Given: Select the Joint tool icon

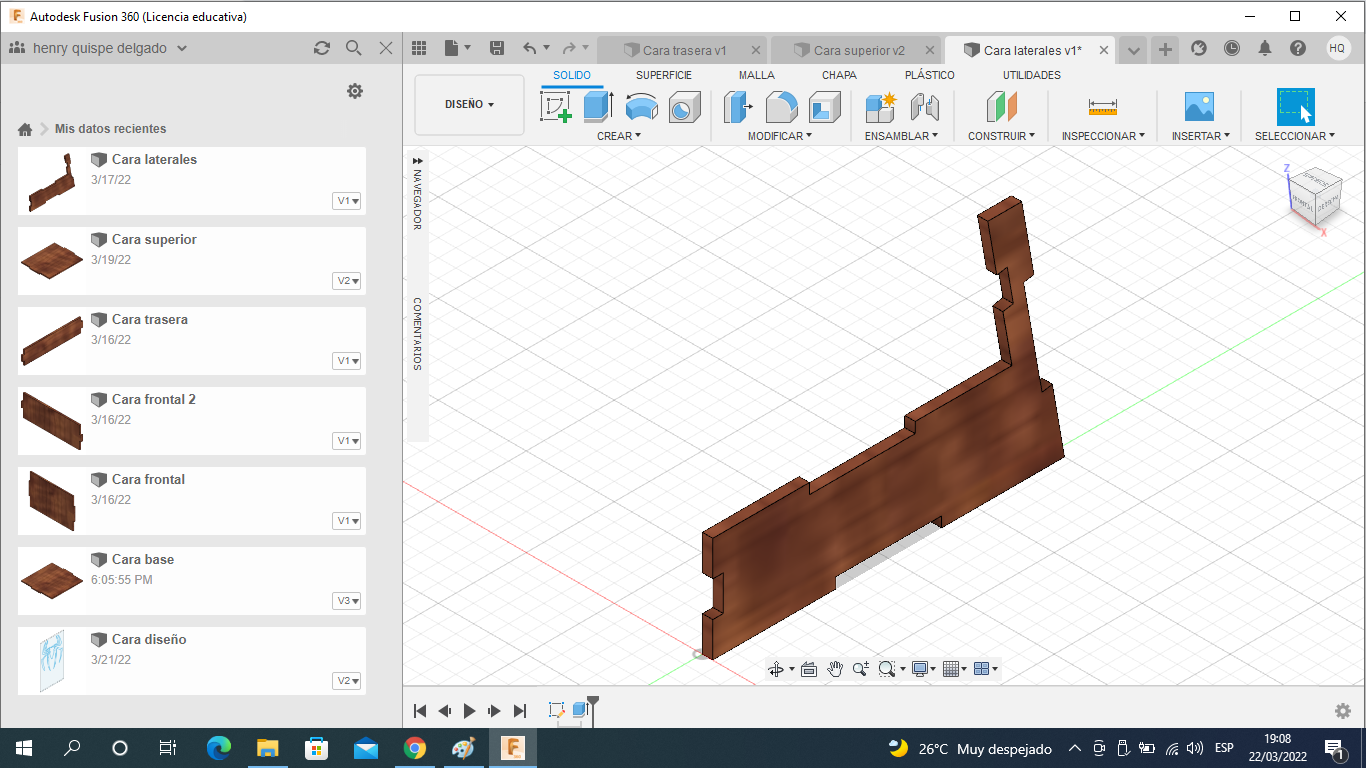Looking at the screenshot, I should [925, 107].
